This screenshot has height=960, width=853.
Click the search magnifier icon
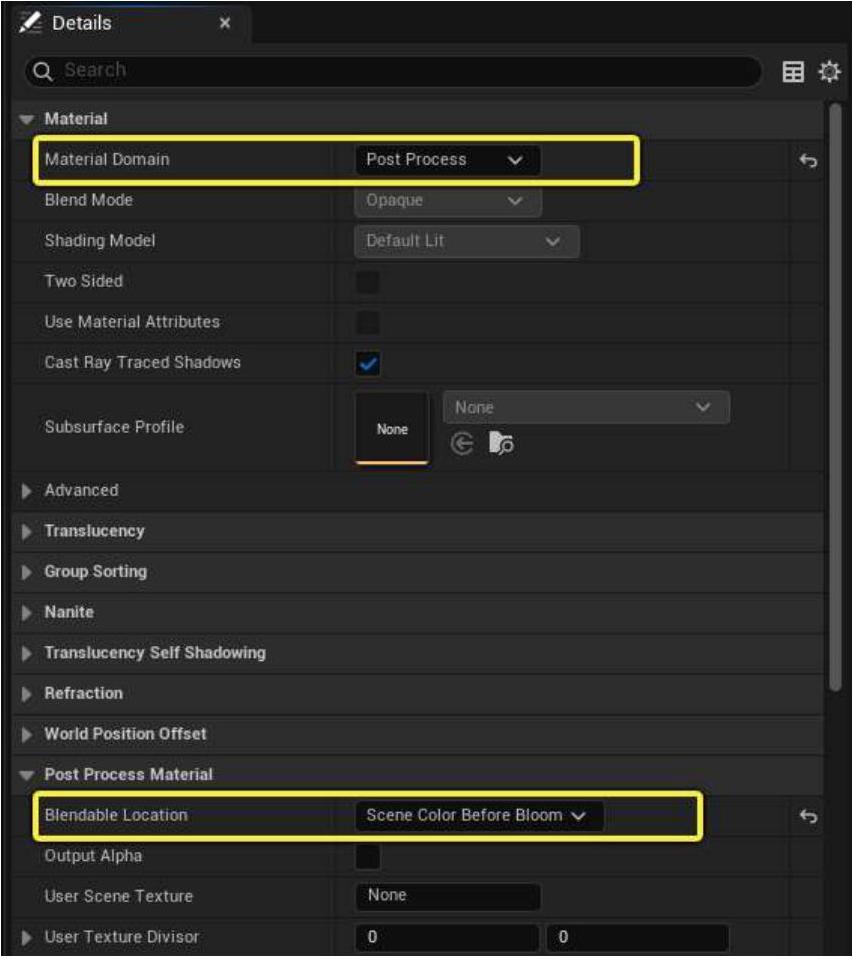tap(43, 71)
